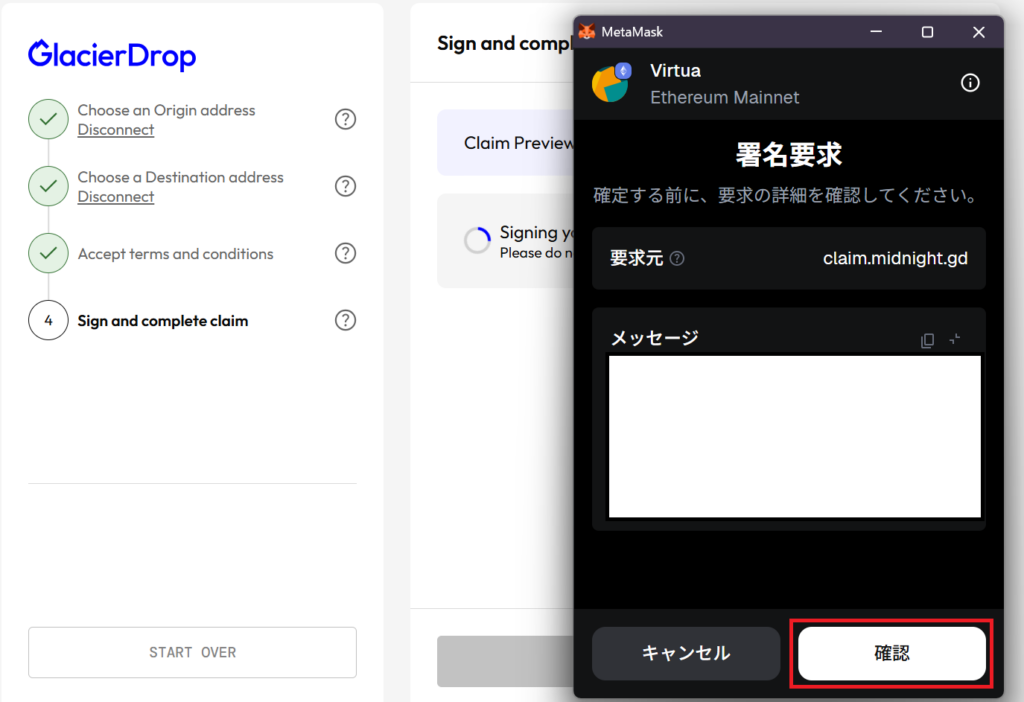Click the START OVER button
This screenshot has height=702, width=1024.
pyautogui.click(x=193, y=652)
